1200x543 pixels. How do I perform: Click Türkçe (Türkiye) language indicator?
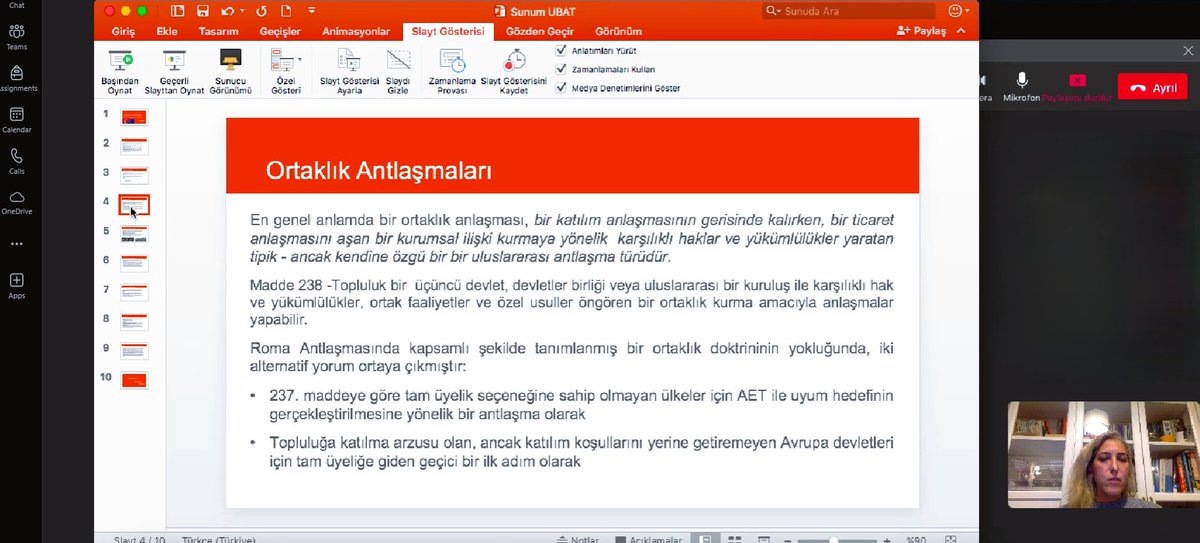tap(218, 539)
